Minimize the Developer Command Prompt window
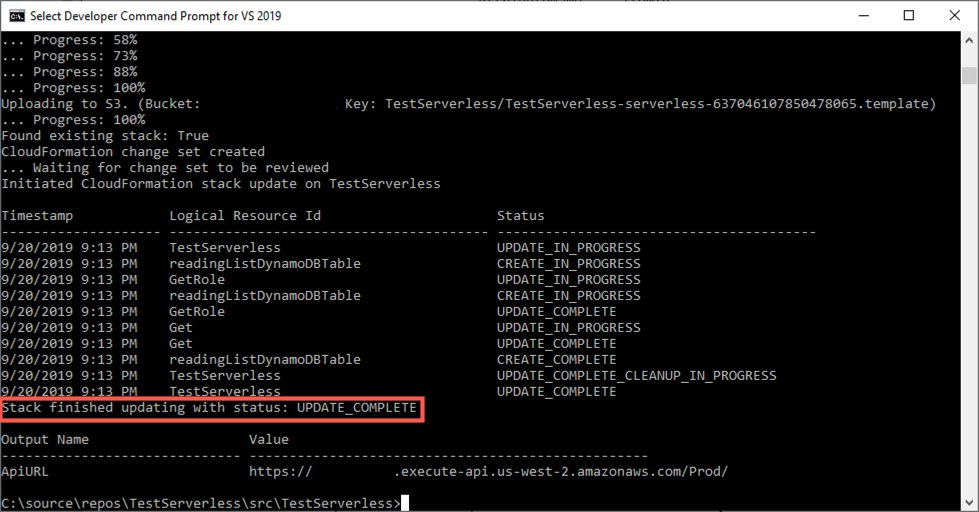979x512 pixels. coord(863,16)
